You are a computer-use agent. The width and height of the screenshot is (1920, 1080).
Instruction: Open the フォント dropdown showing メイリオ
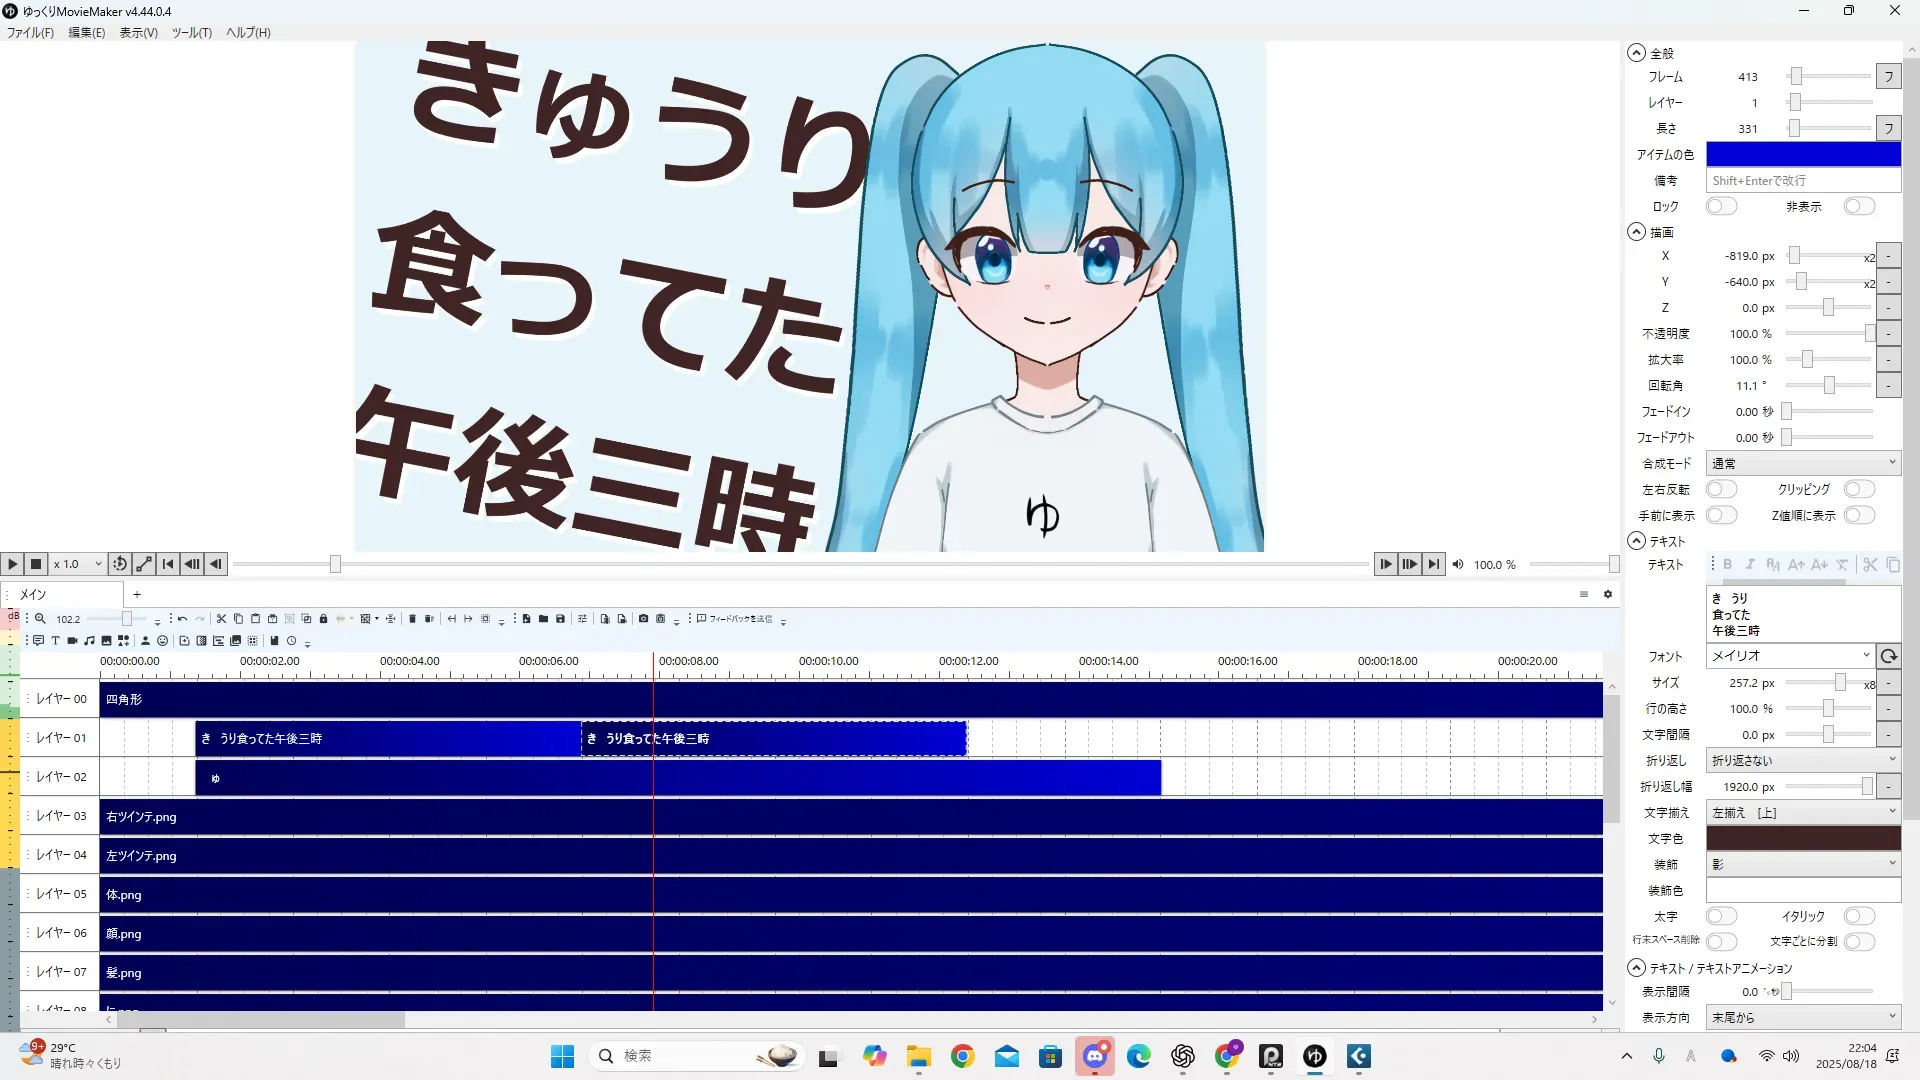click(x=1788, y=656)
